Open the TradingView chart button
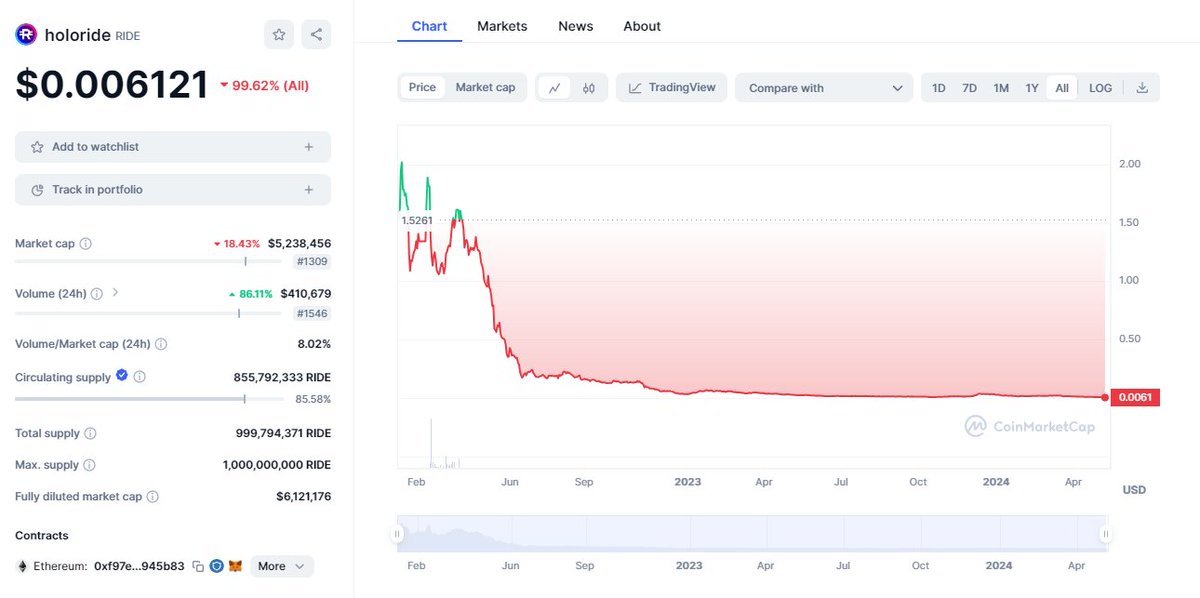The width and height of the screenshot is (1200, 598). [671, 88]
